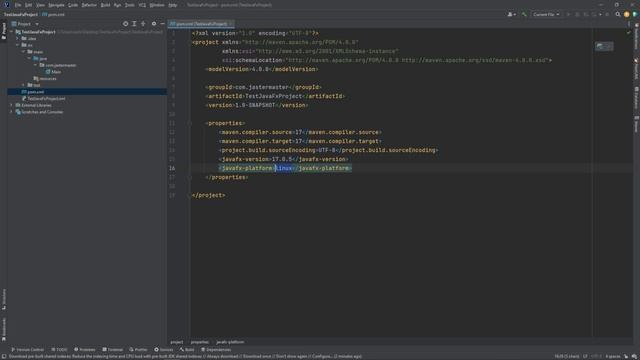The width and height of the screenshot is (640, 360).
Task: Click the 4 spaces indent status widget
Action: (613, 357)
